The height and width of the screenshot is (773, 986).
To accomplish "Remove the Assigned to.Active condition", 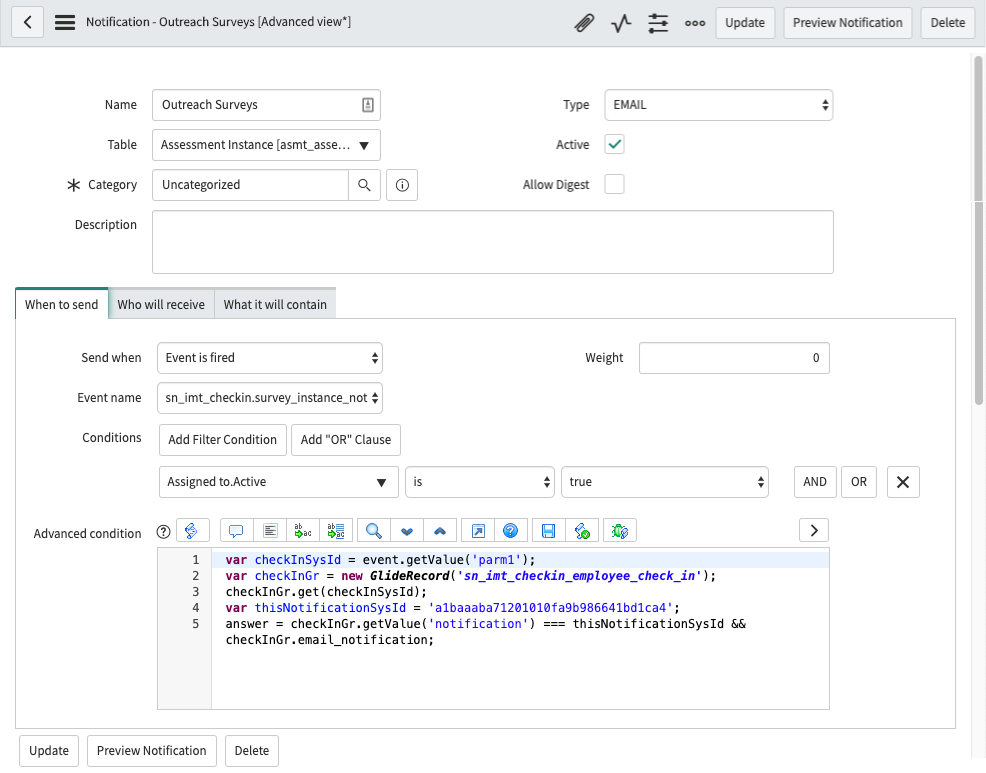I will click(903, 482).
